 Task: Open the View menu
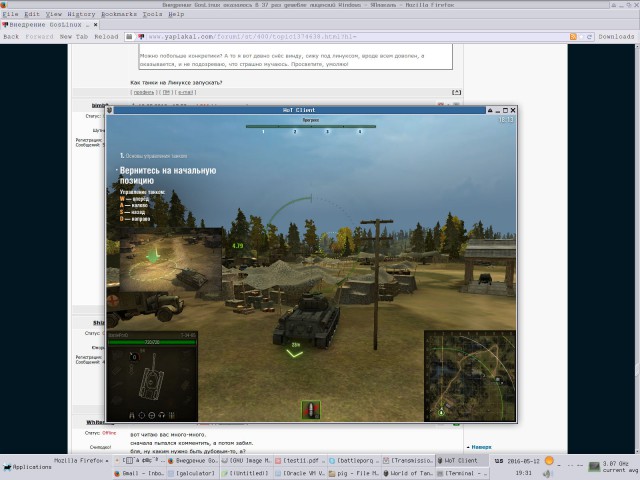coord(53,14)
